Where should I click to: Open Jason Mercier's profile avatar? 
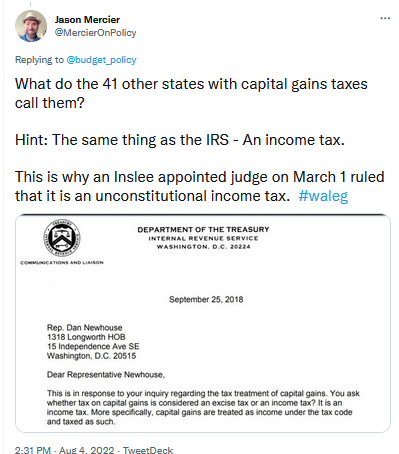[x=31, y=26]
